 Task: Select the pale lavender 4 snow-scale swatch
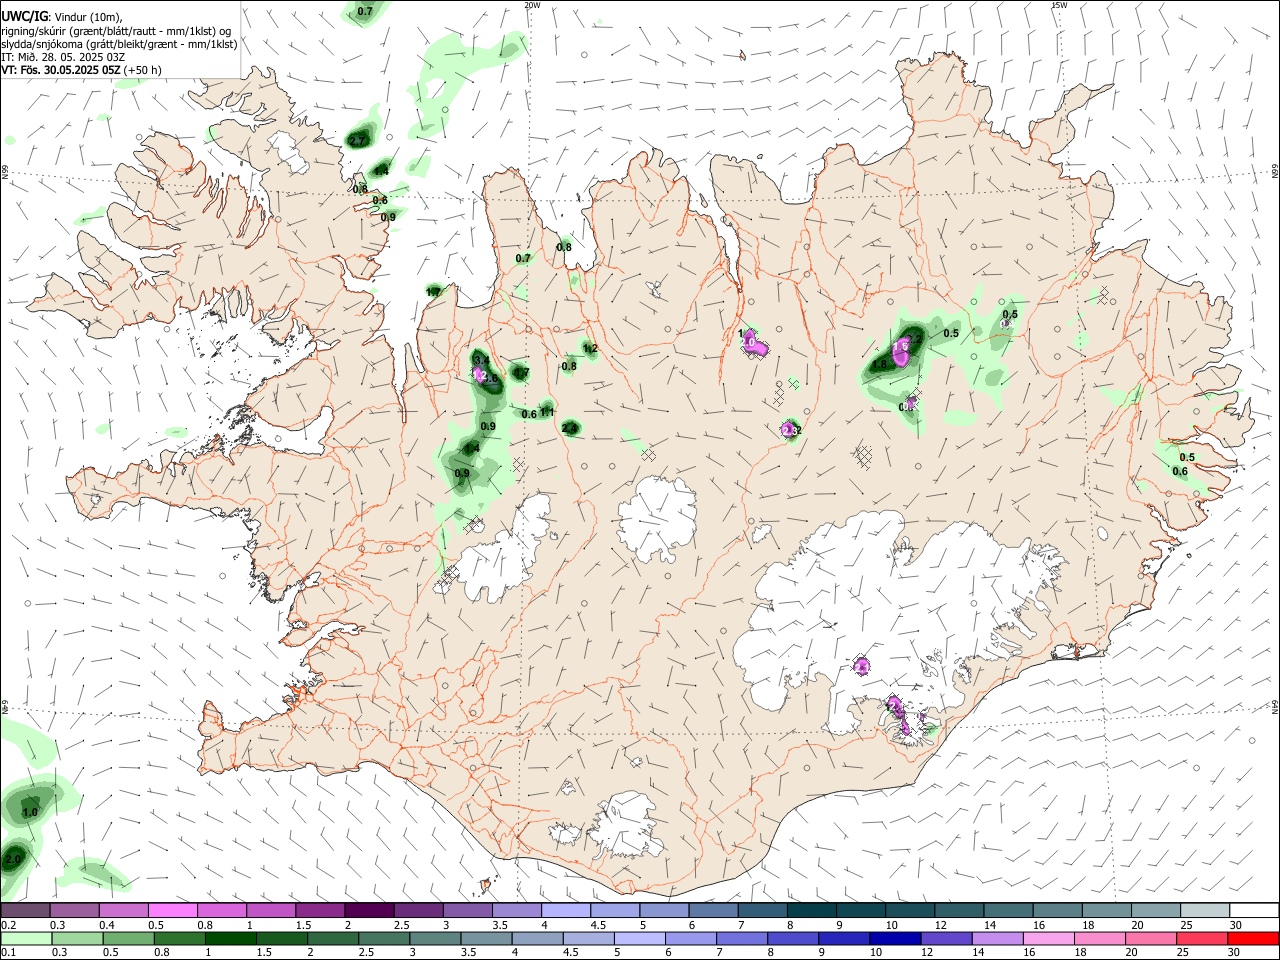(x=566, y=910)
